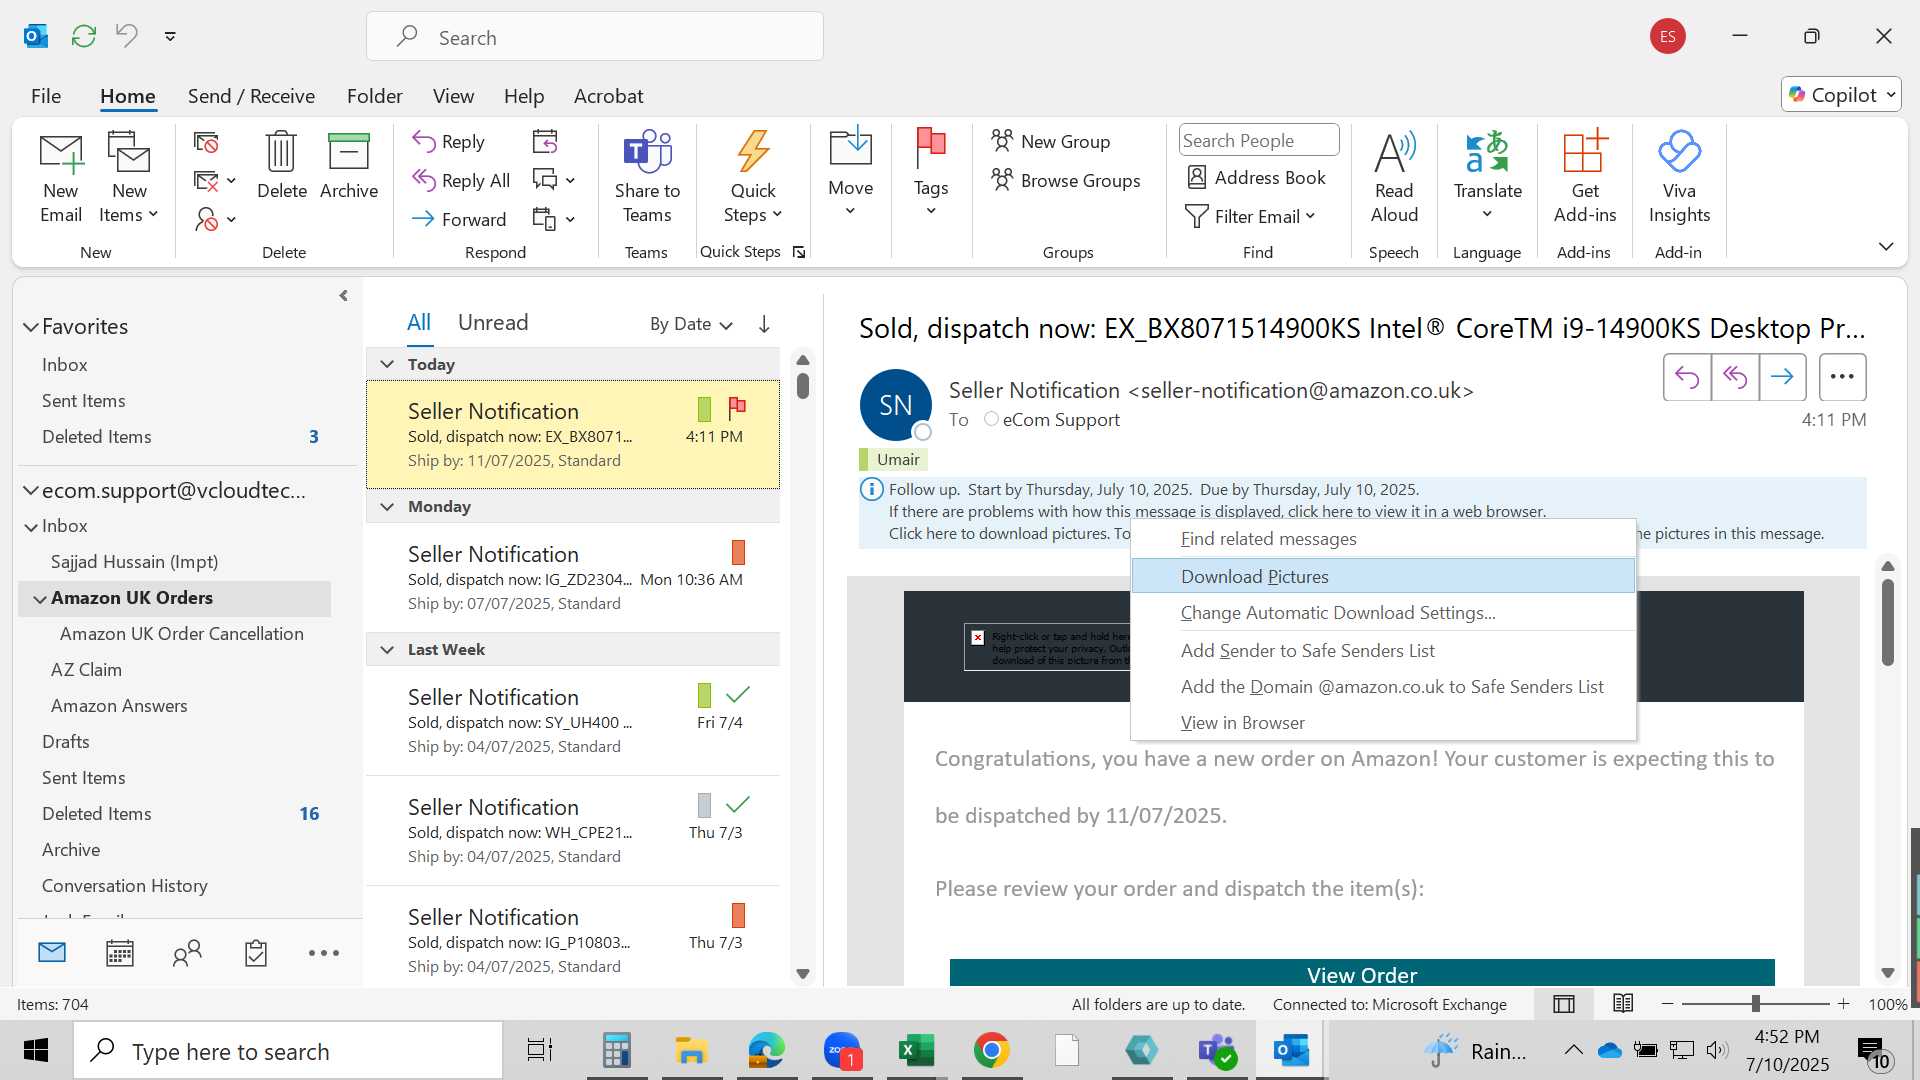1920x1080 pixels.
Task: Reverse the sort order arrow
Action: pyautogui.click(x=764, y=324)
